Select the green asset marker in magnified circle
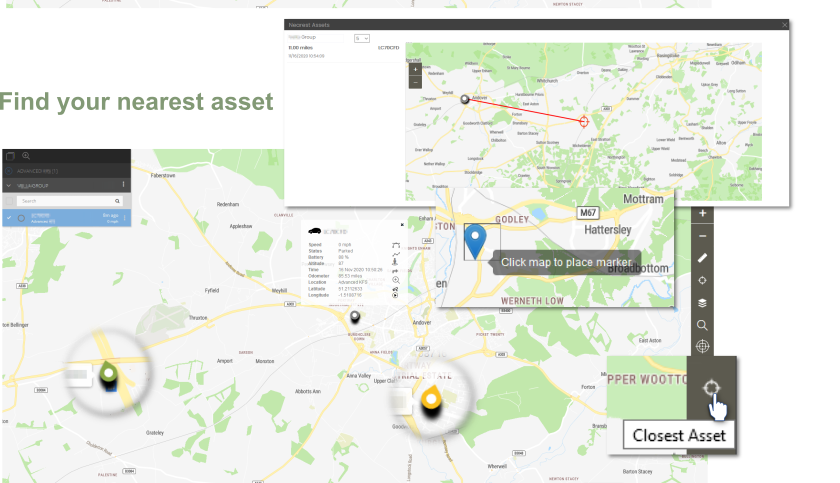The width and height of the screenshot is (840, 483). 109,373
